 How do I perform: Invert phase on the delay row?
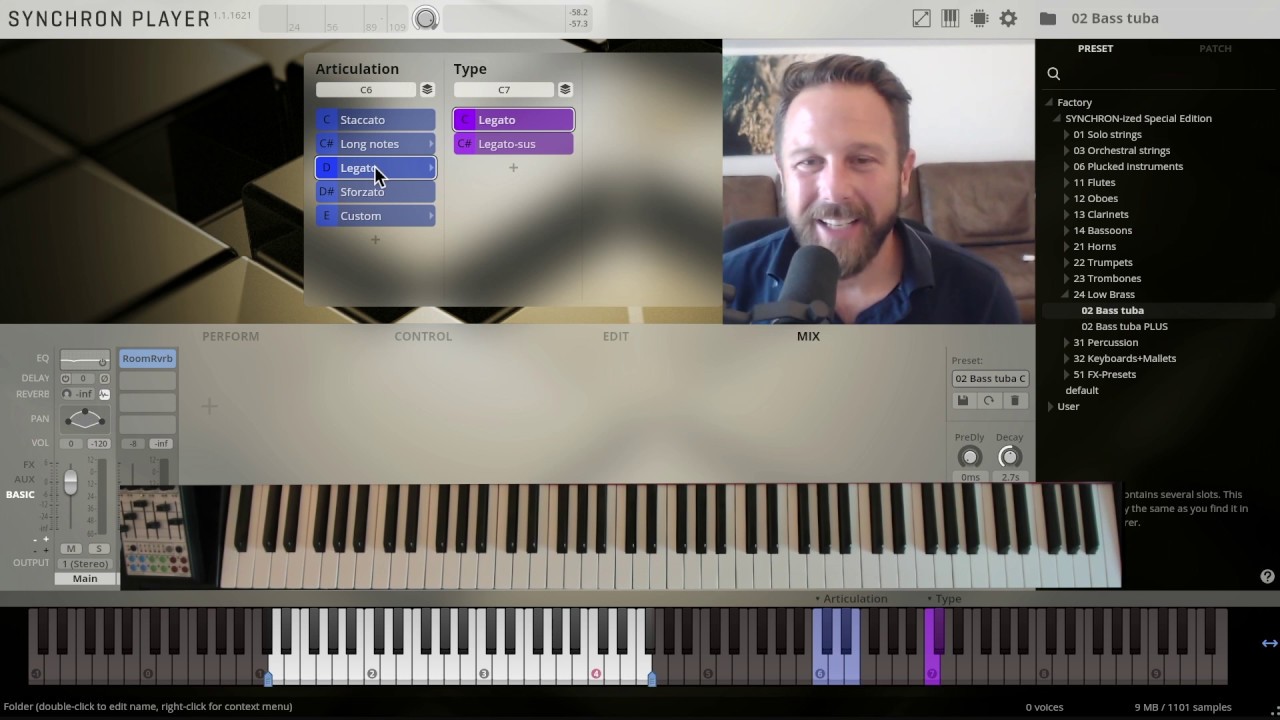(x=104, y=379)
